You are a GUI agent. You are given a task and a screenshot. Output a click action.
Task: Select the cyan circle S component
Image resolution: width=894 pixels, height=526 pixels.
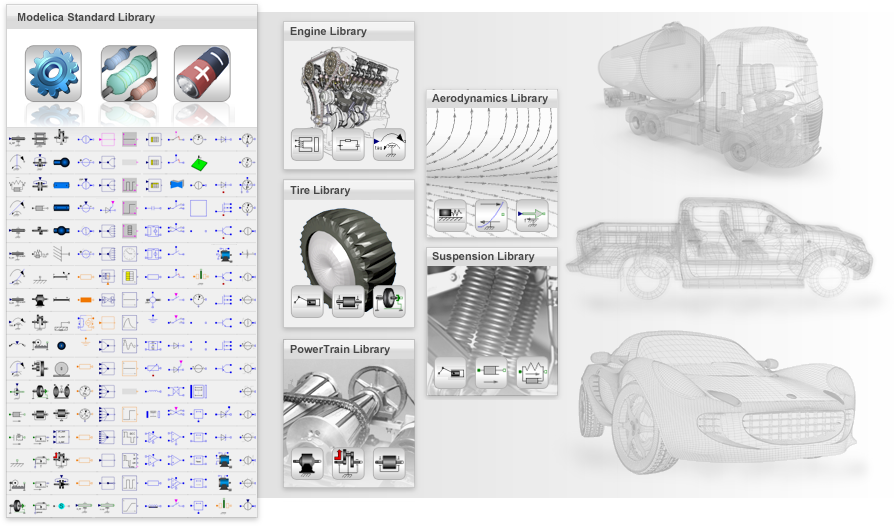click(x=61, y=505)
